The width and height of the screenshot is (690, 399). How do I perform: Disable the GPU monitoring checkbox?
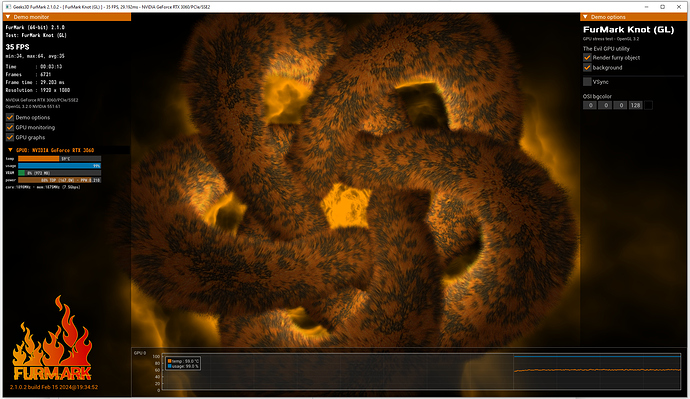tap(10, 128)
